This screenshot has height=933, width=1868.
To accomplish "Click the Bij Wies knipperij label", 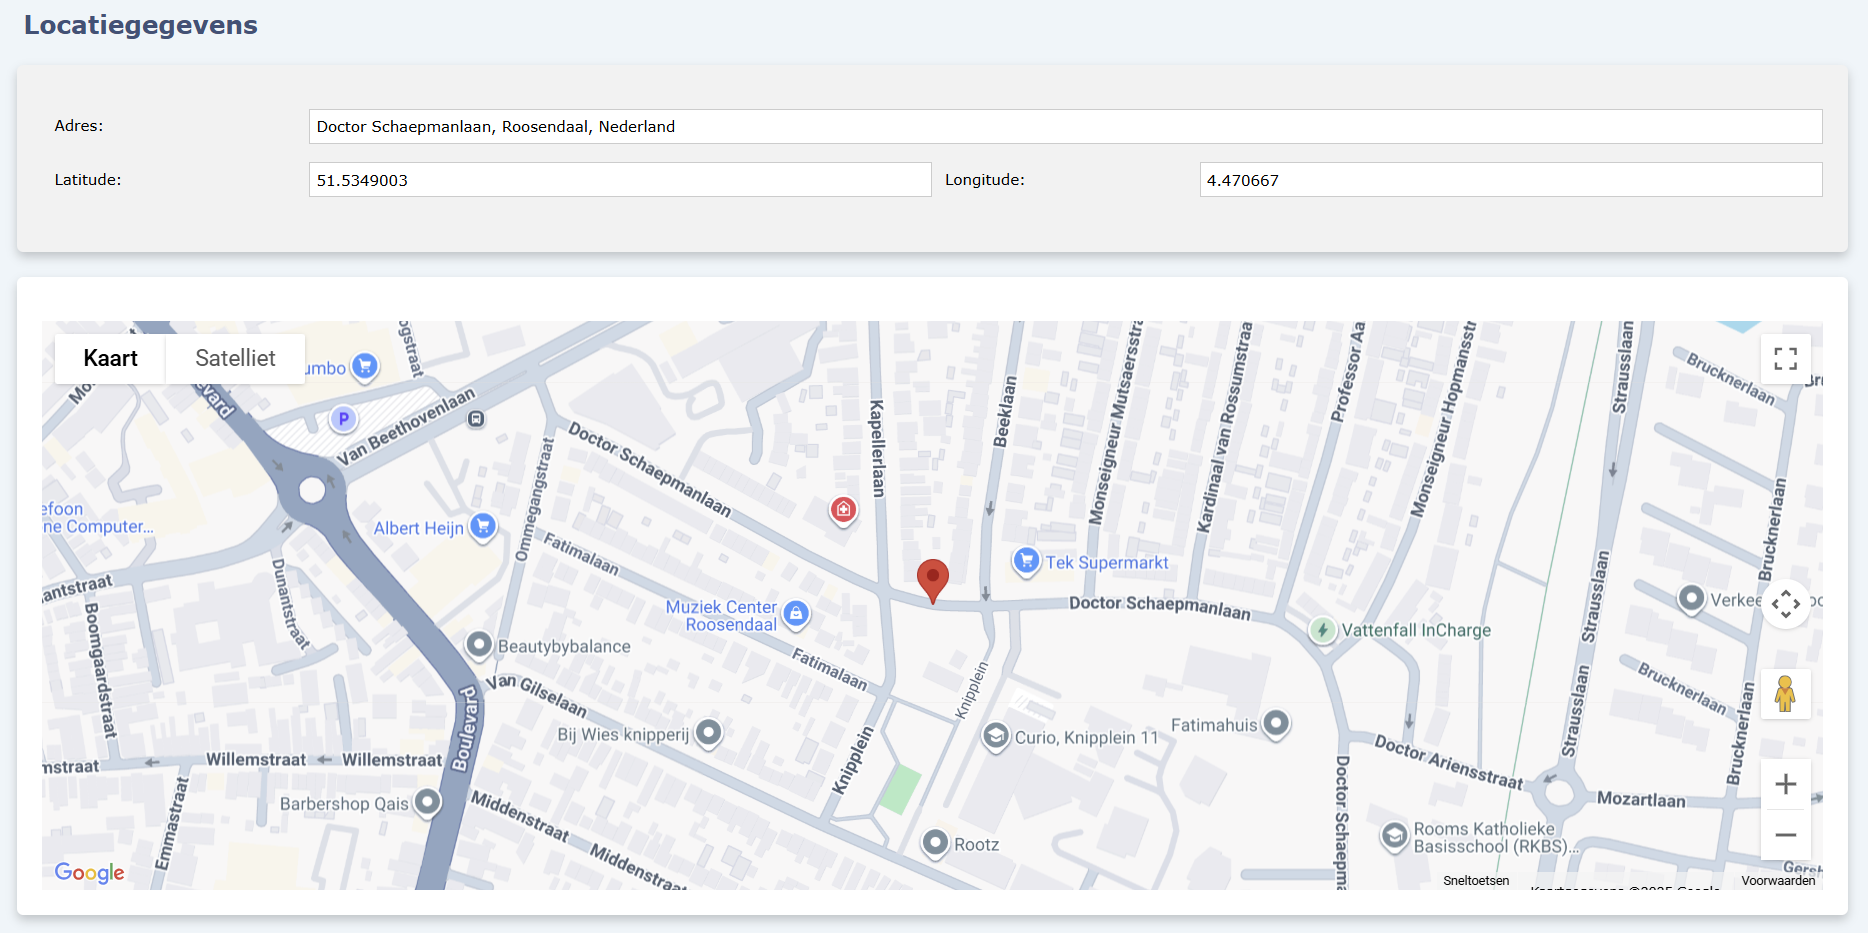I will 623,735.
